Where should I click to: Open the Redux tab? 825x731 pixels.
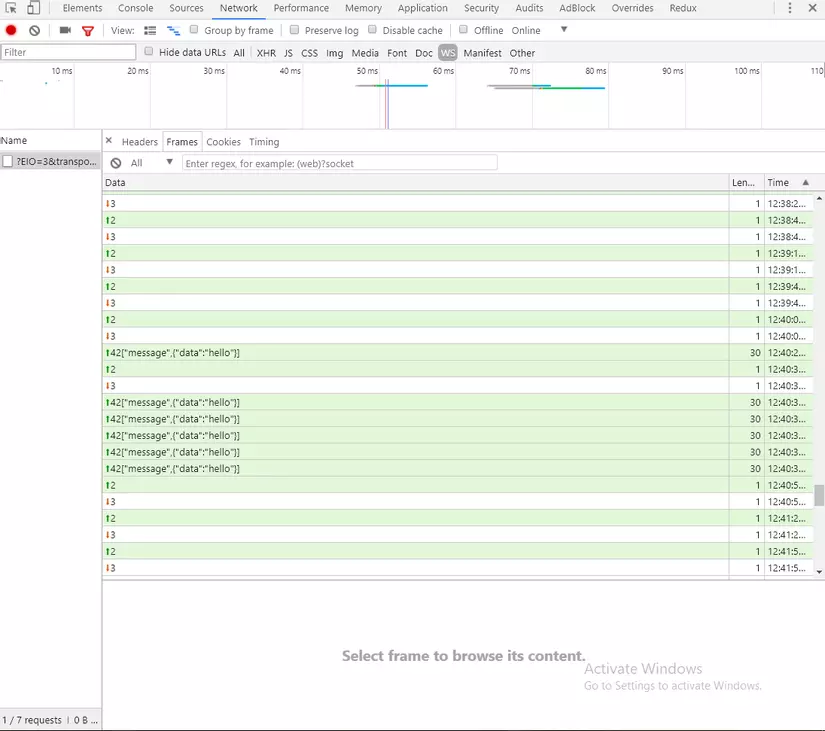pos(683,8)
